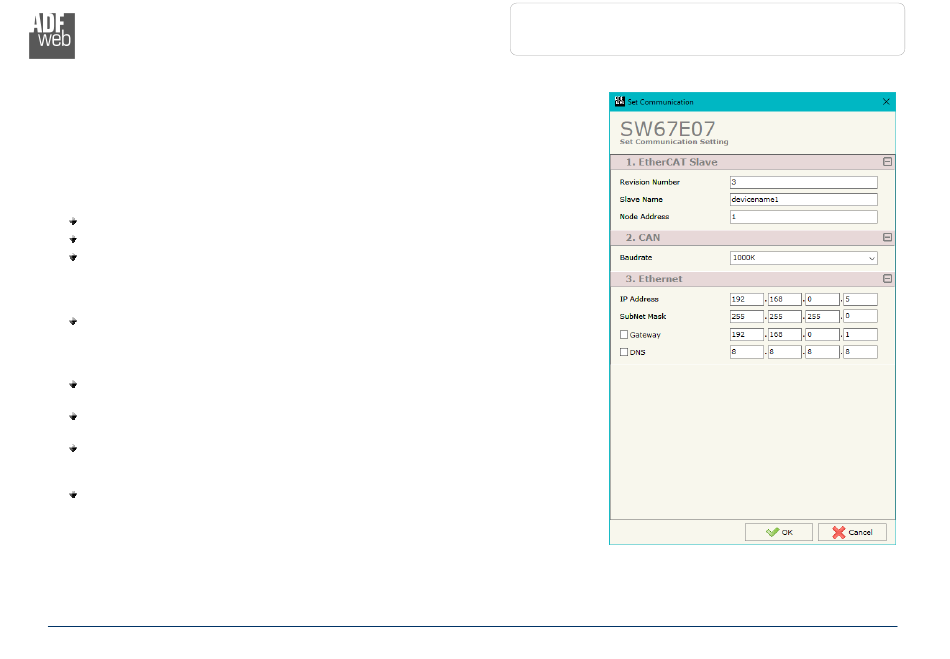Screen dimensions: 950x659
Task: Click IP Address first octet 192
Action: click(x=746, y=299)
